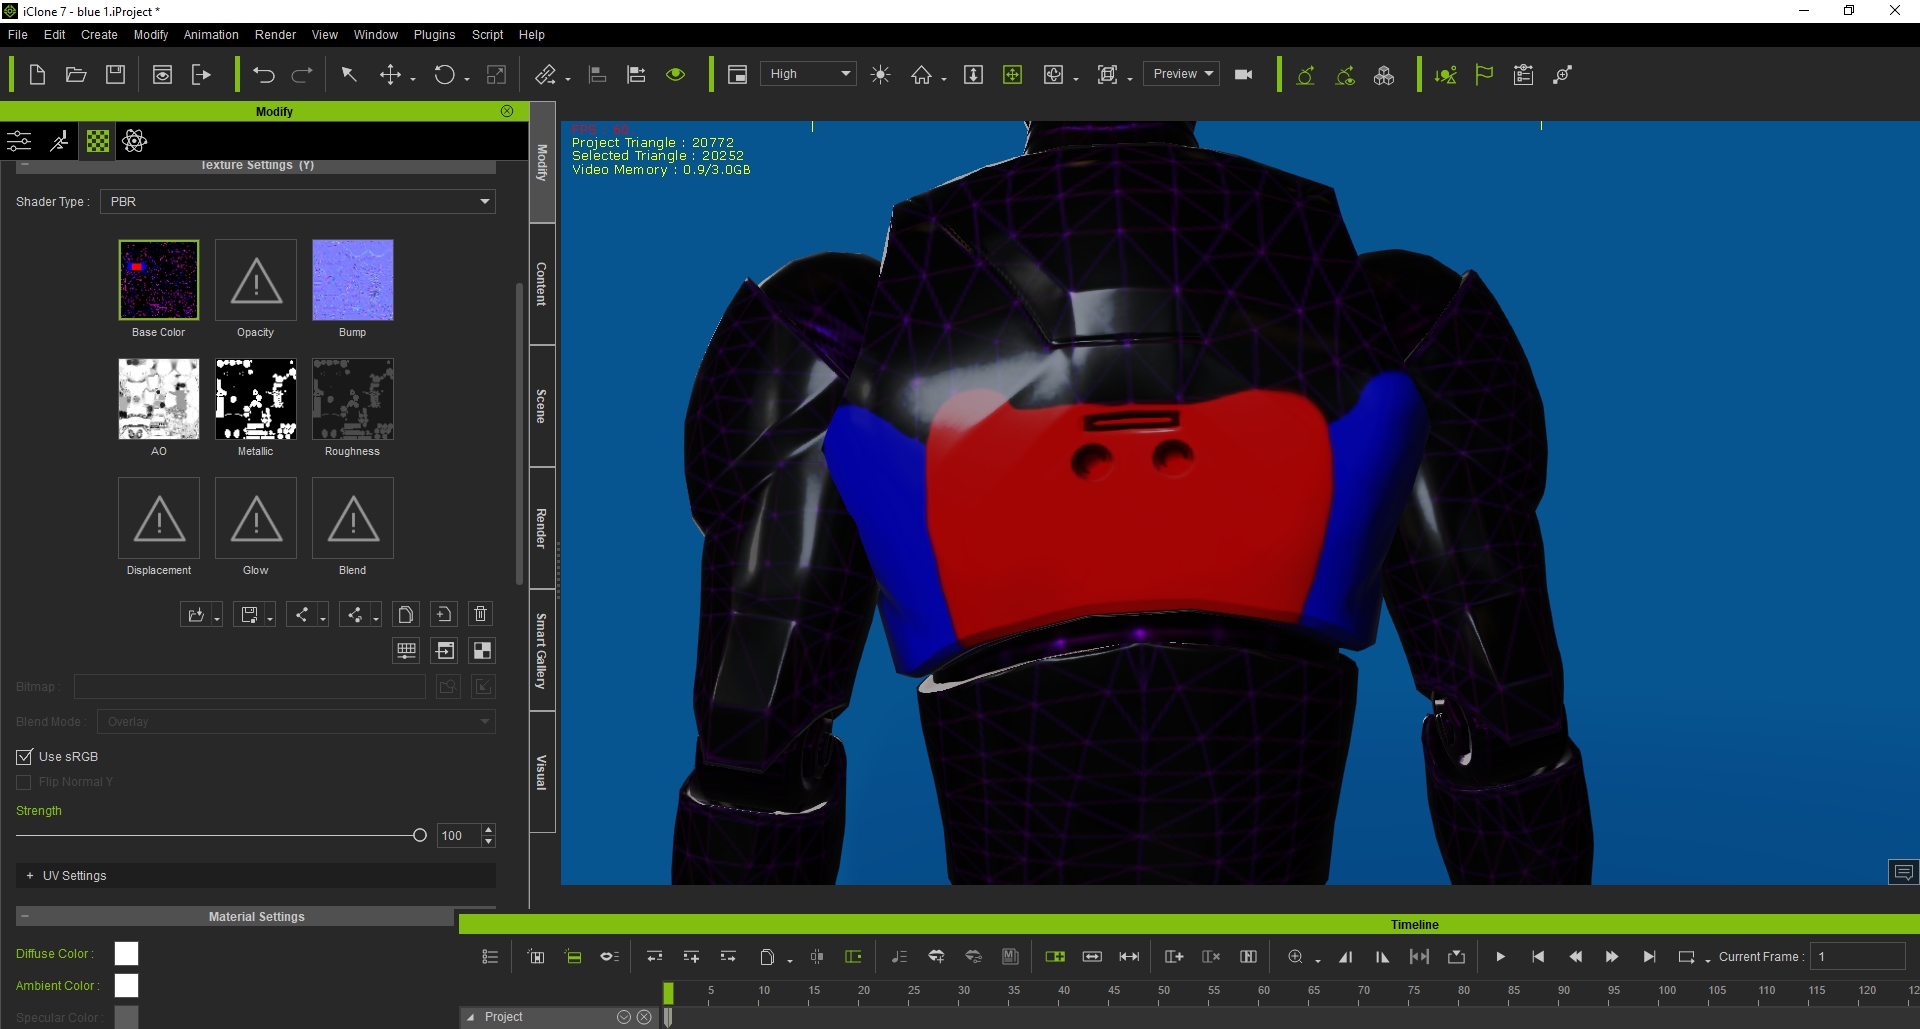Viewport: 1920px width, 1029px height.
Task: Click the Current Frame input field
Action: coord(1858,957)
